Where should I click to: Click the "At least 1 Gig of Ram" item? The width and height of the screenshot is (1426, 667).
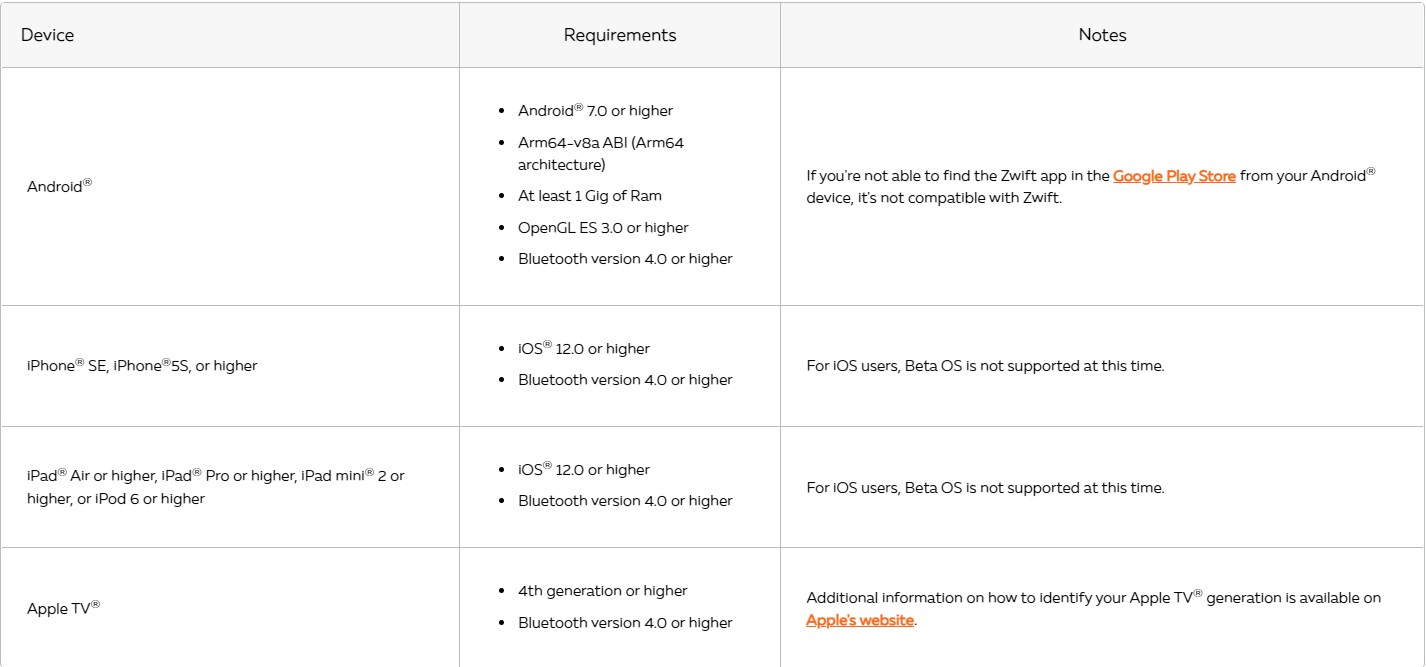pyautogui.click(x=589, y=196)
